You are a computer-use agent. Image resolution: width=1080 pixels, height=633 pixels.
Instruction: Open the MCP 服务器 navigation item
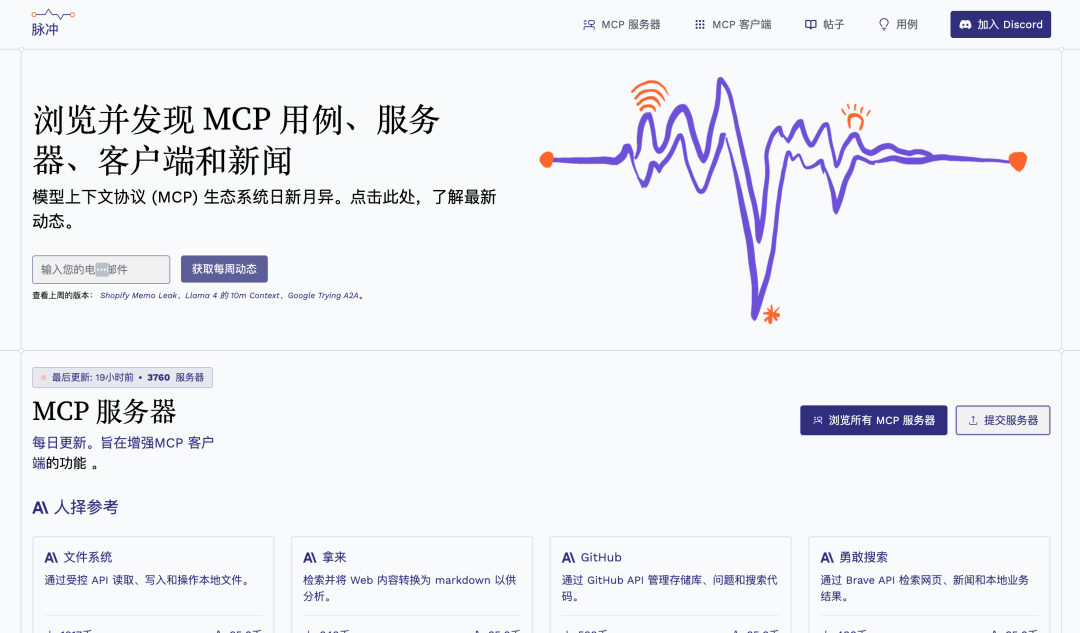[x=630, y=24]
